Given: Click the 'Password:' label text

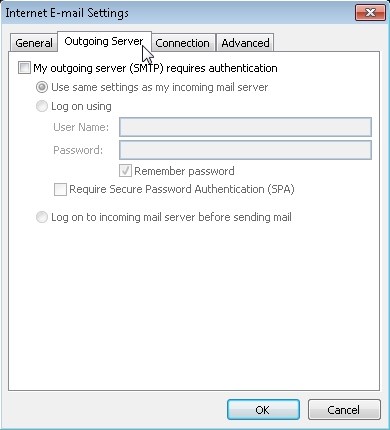Looking at the screenshot, I should tap(78, 150).
